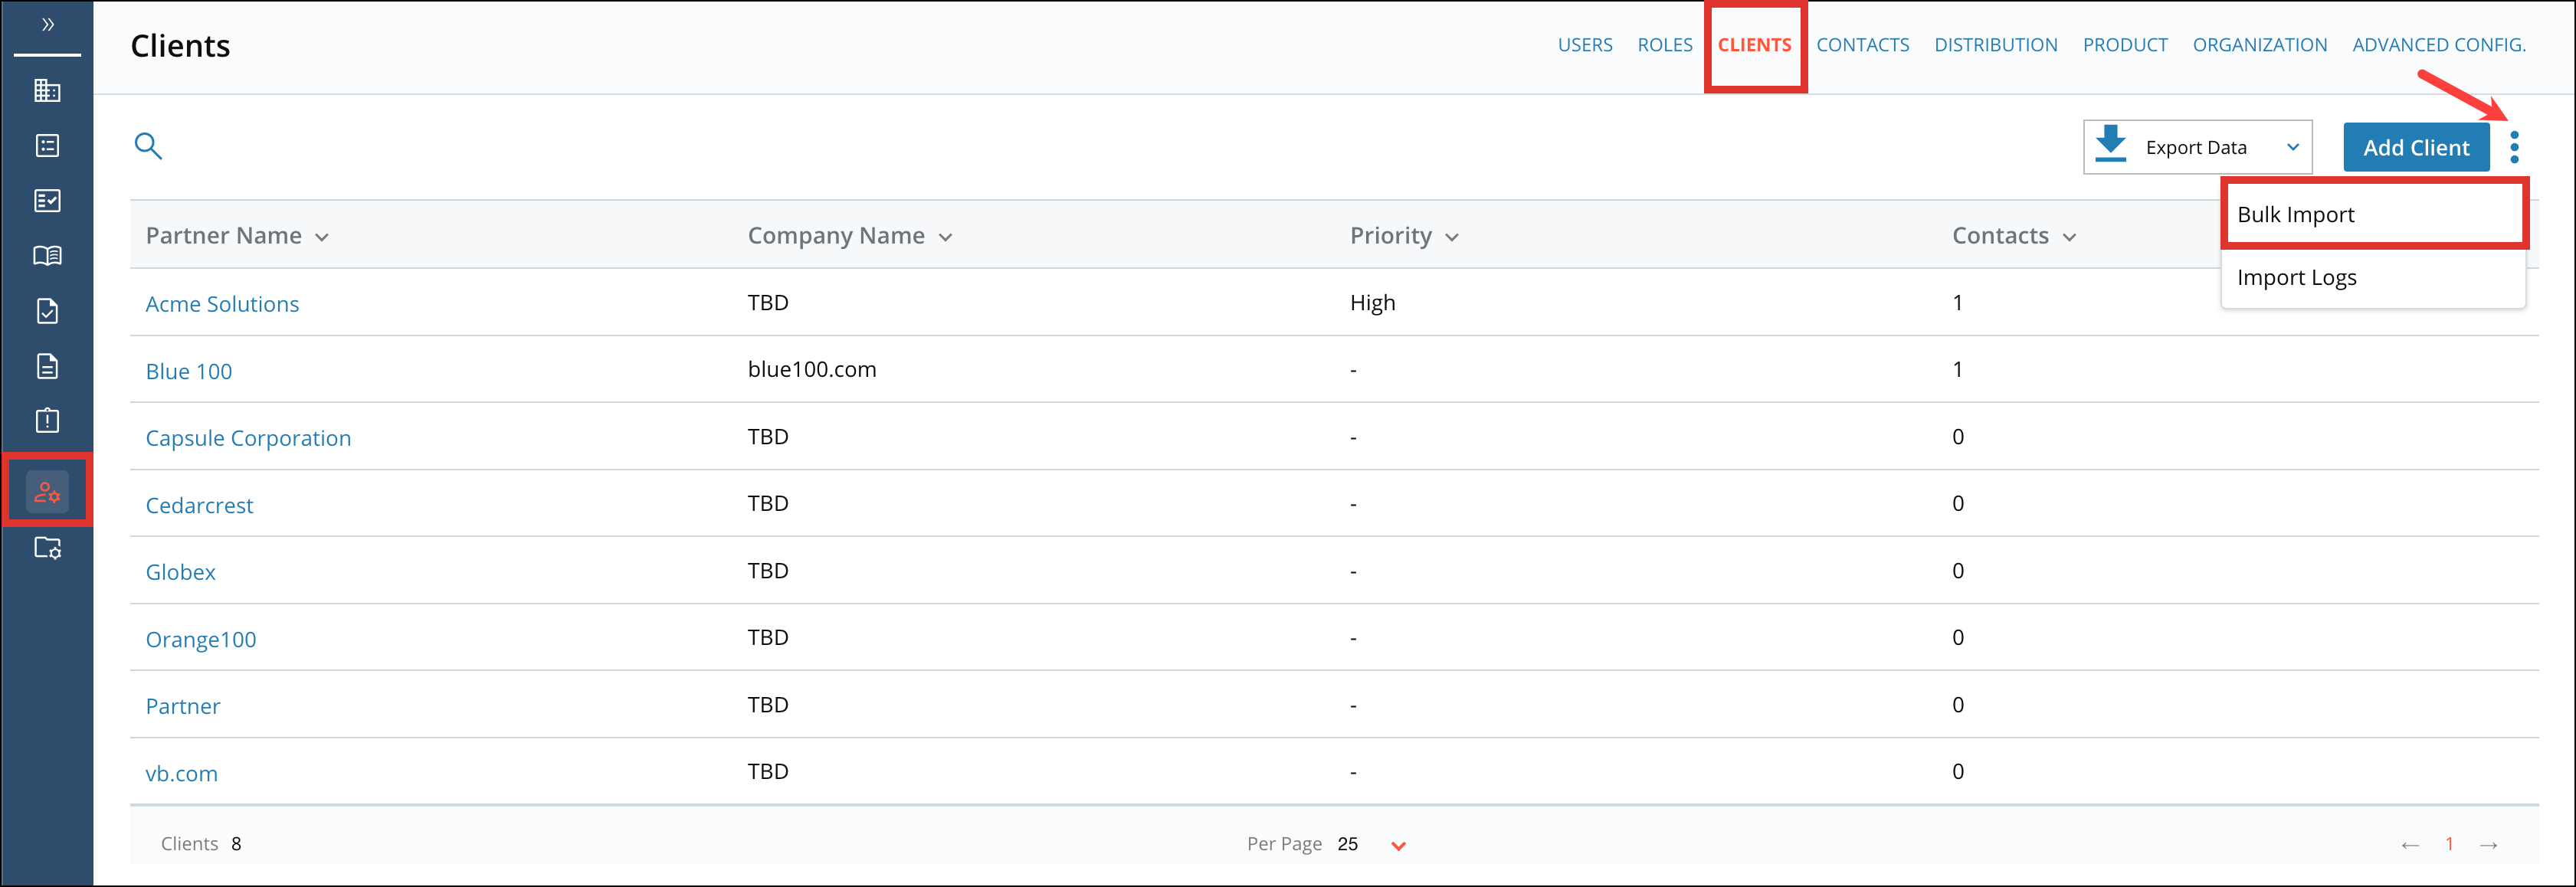This screenshot has width=2576, height=887.
Task: Open the user settings icon in sidebar
Action: pos(47,491)
